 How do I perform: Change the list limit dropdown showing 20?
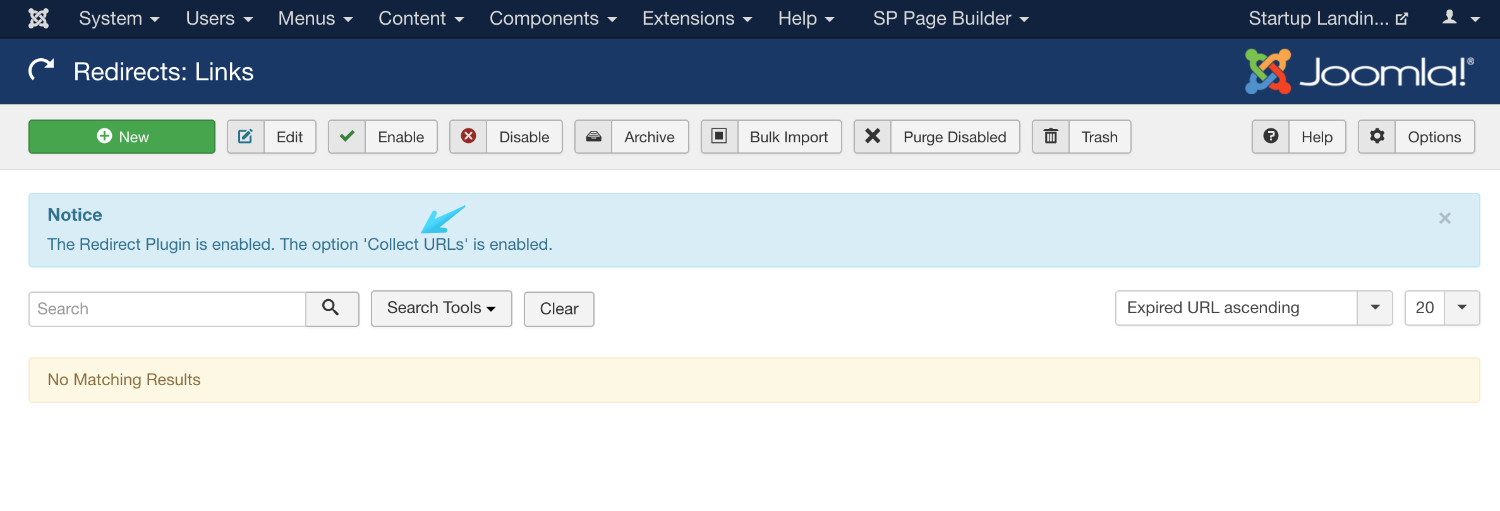1441,308
